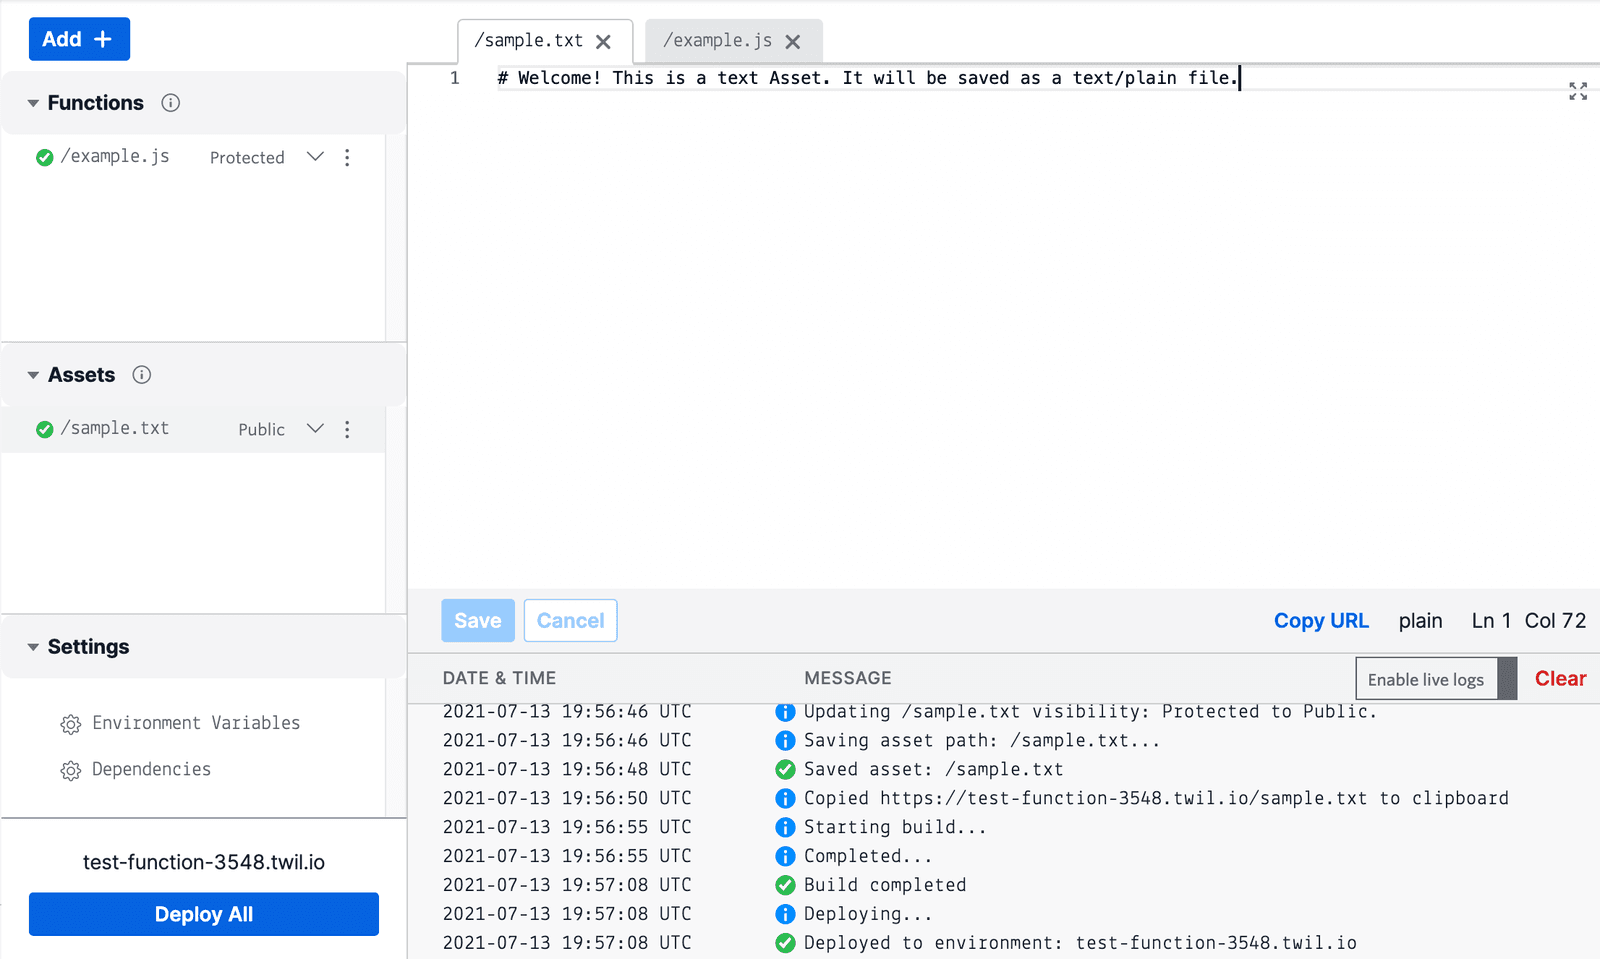1600x959 pixels.
Task: Click the Environment Variables gear icon
Action: click(x=71, y=722)
